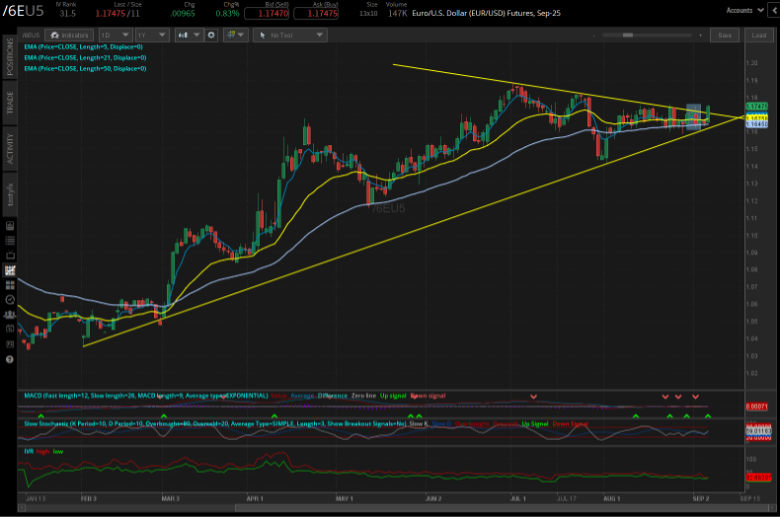Open the POSITIONS side tab
This screenshot has width=780, height=518.
click(x=9, y=57)
